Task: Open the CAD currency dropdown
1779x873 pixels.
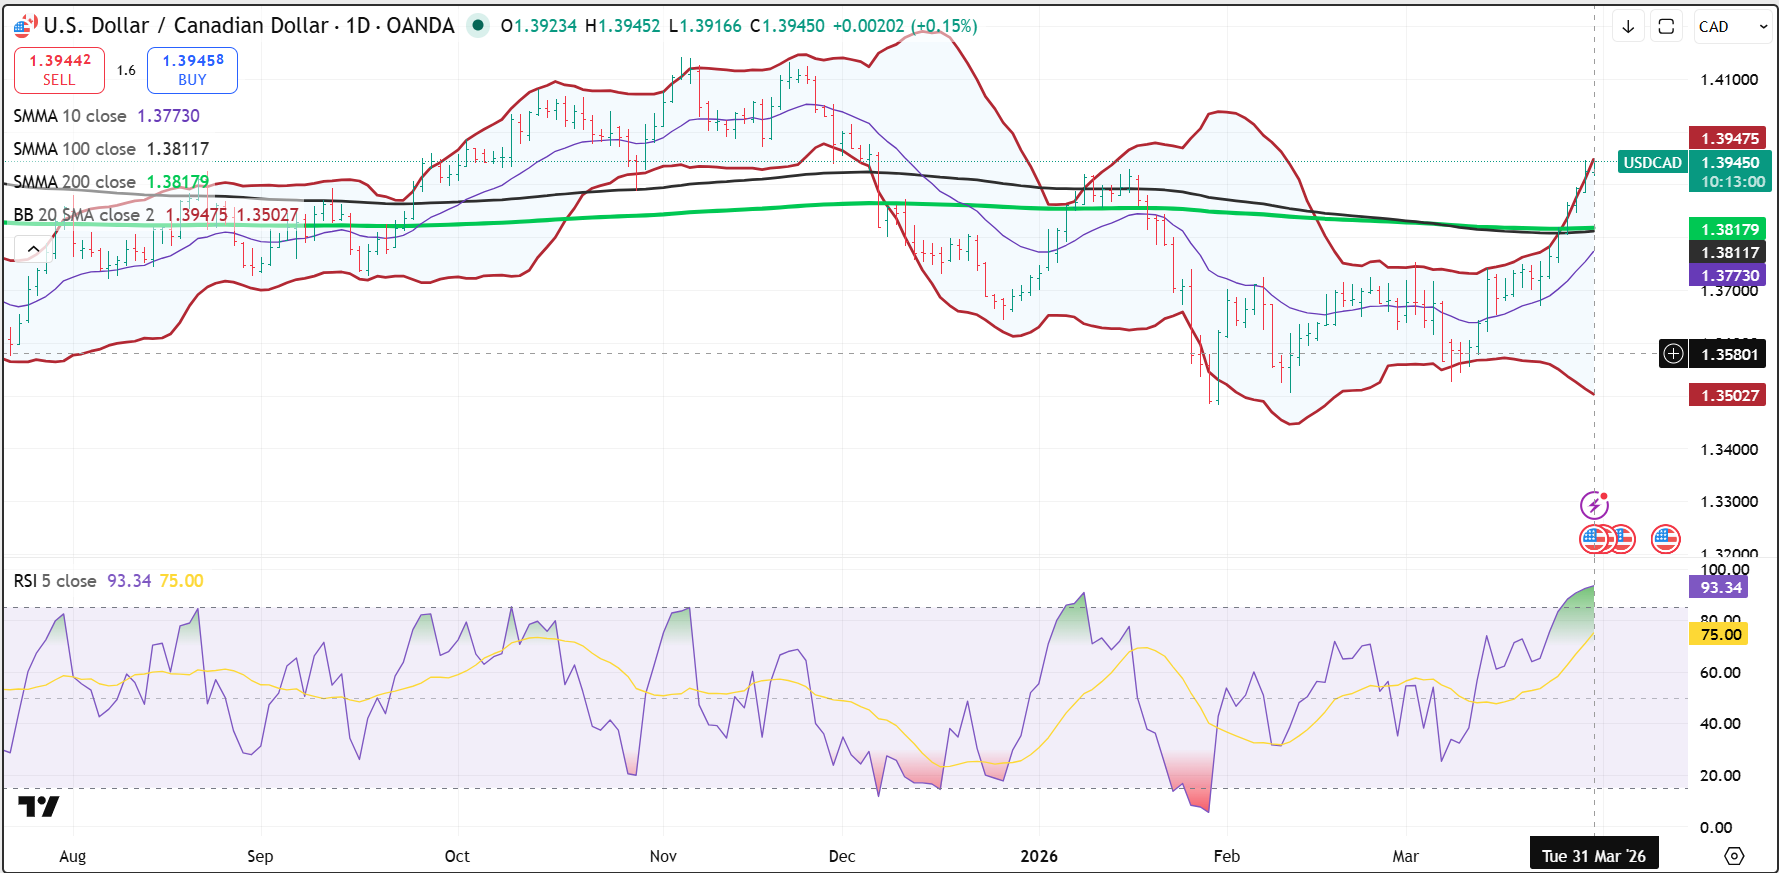Action: point(1733,27)
